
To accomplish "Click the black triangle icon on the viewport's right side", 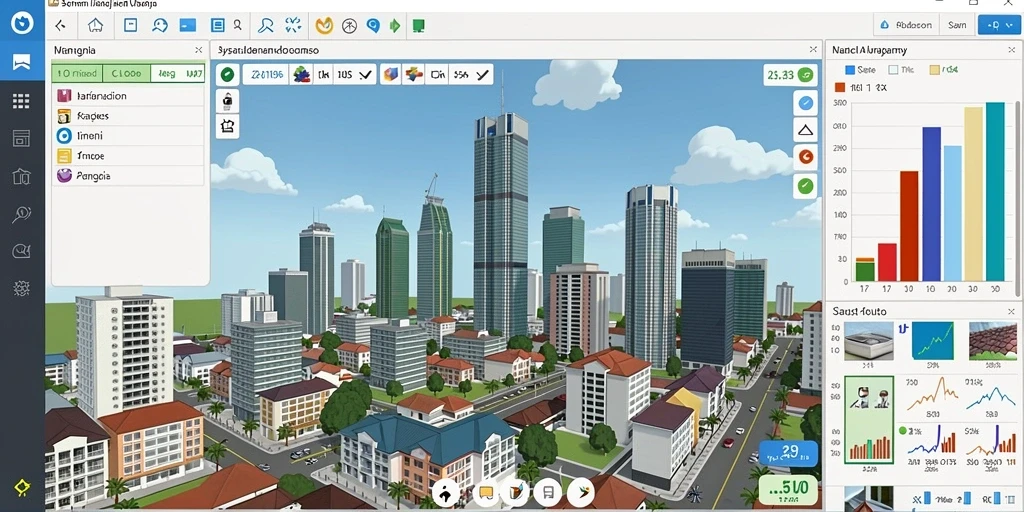I will [x=805, y=129].
